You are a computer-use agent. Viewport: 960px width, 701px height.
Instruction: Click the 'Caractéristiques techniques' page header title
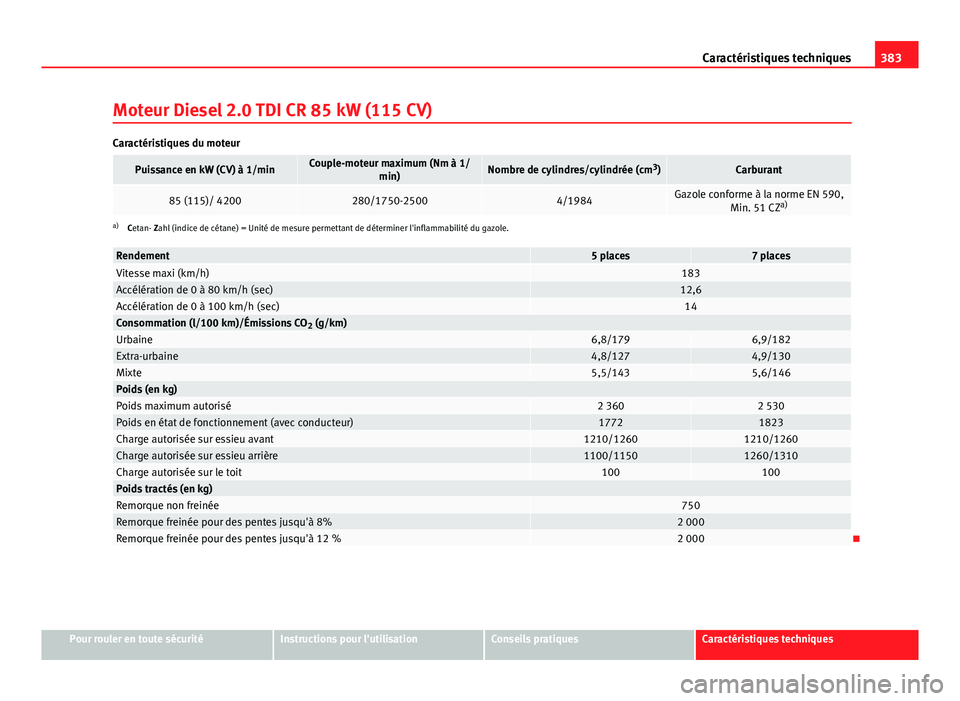[776, 58]
